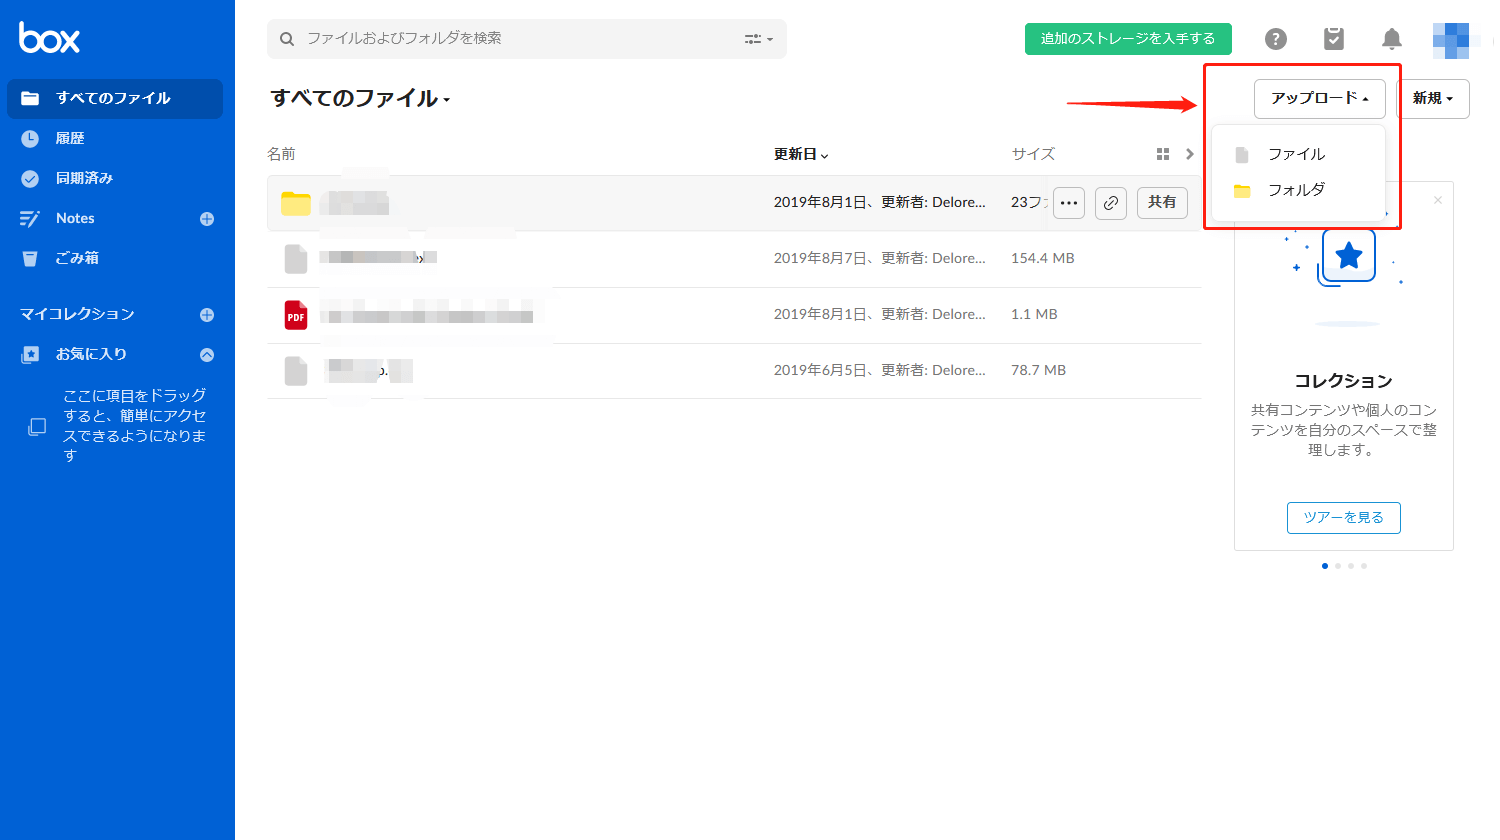
Task: Open the notifications bell
Action: [1391, 39]
